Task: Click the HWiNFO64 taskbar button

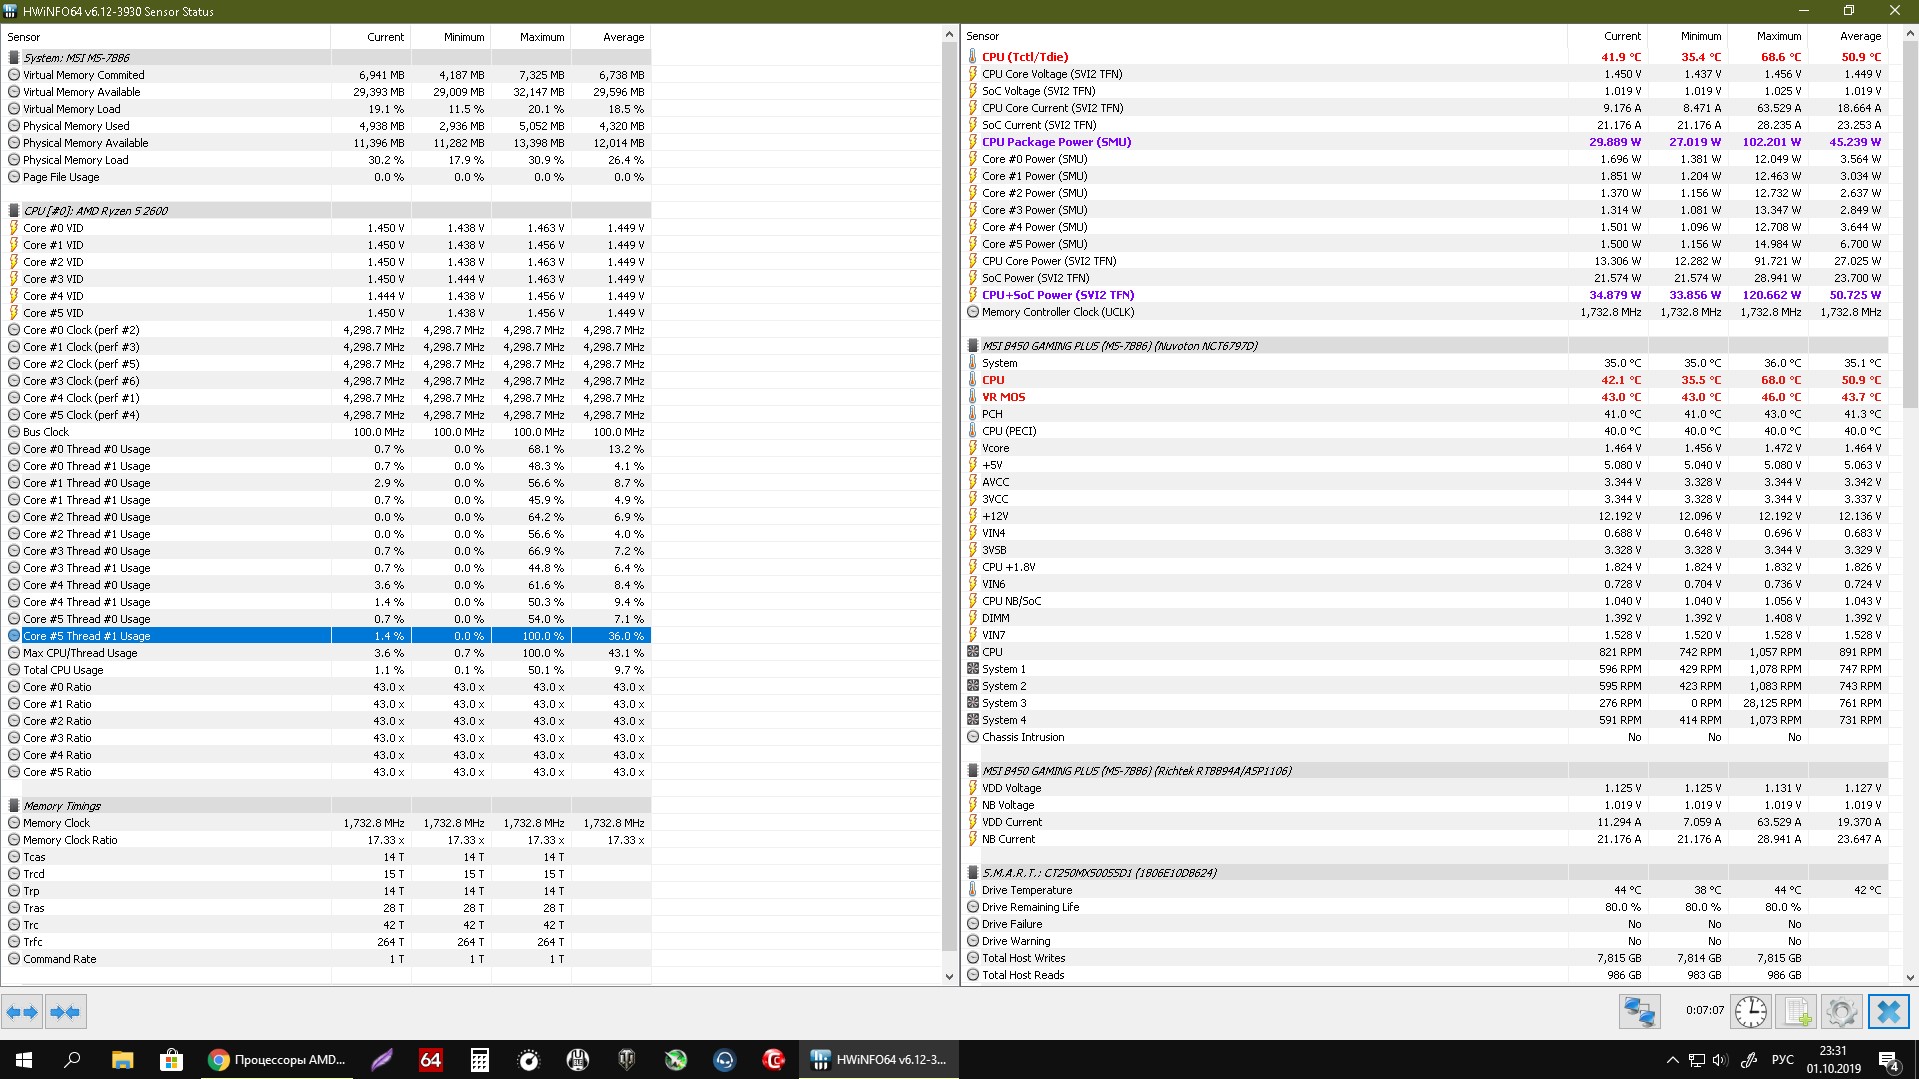Action: coord(879,1060)
